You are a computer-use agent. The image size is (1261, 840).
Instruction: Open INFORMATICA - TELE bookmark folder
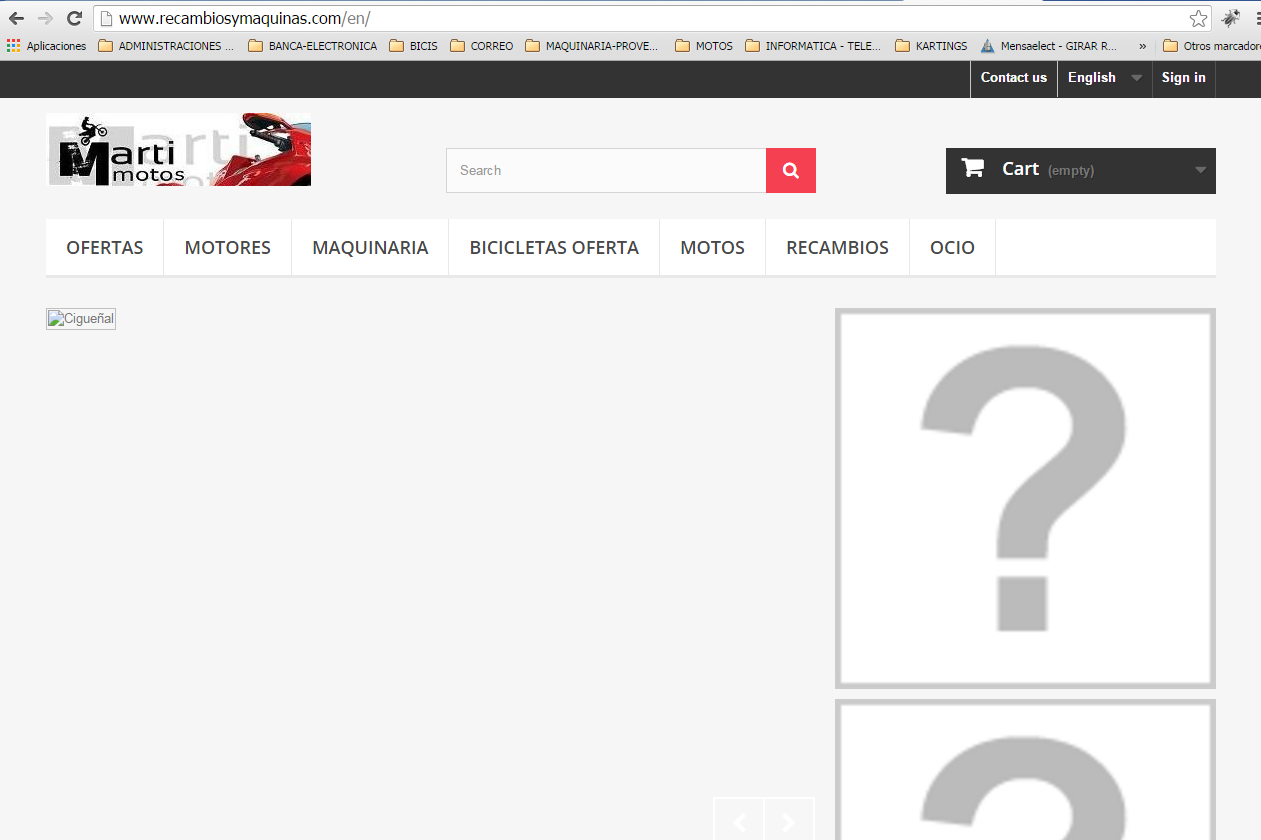coord(814,46)
